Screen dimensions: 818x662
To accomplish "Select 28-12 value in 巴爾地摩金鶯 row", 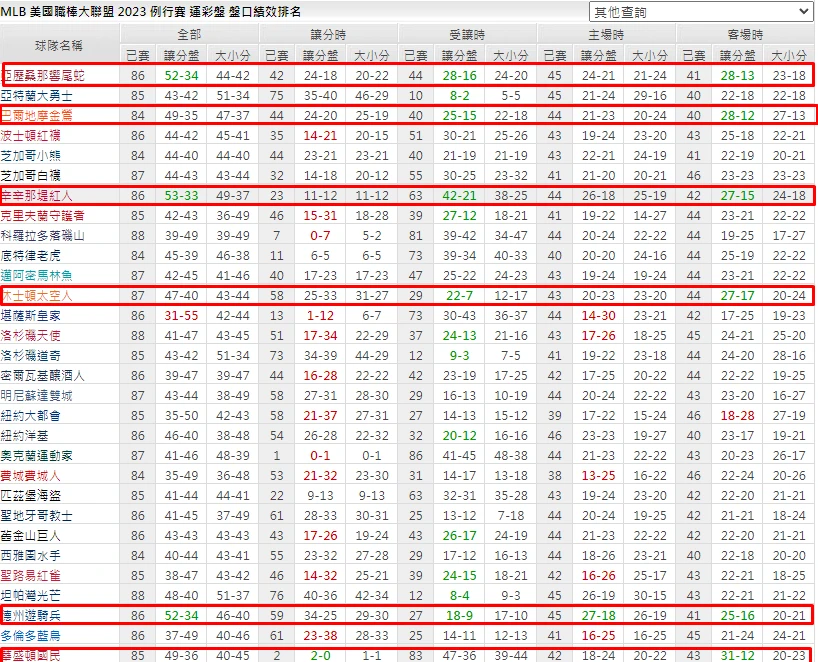I will tap(738, 116).
